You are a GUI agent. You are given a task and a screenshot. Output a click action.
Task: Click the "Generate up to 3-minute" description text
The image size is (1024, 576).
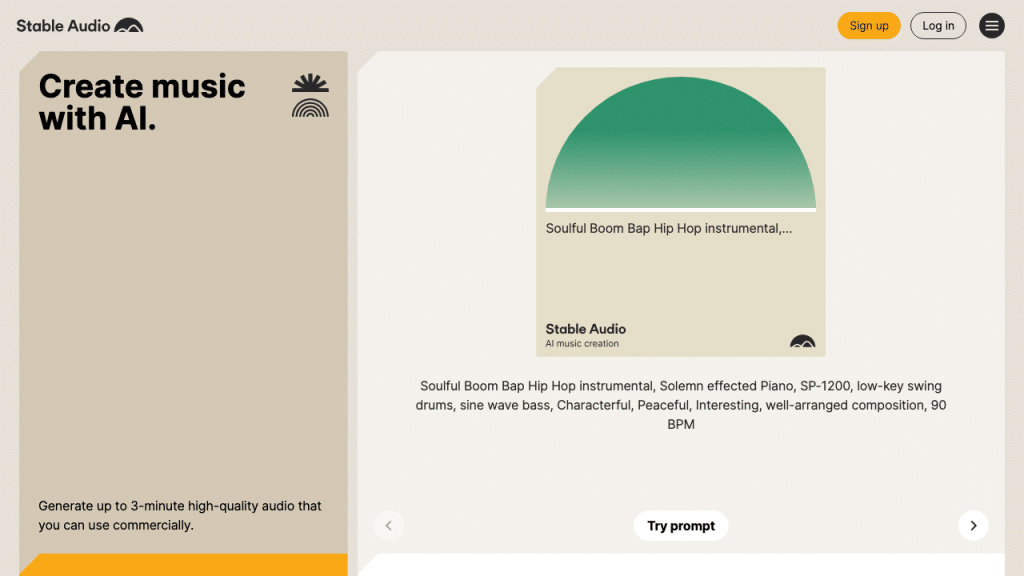point(180,515)
